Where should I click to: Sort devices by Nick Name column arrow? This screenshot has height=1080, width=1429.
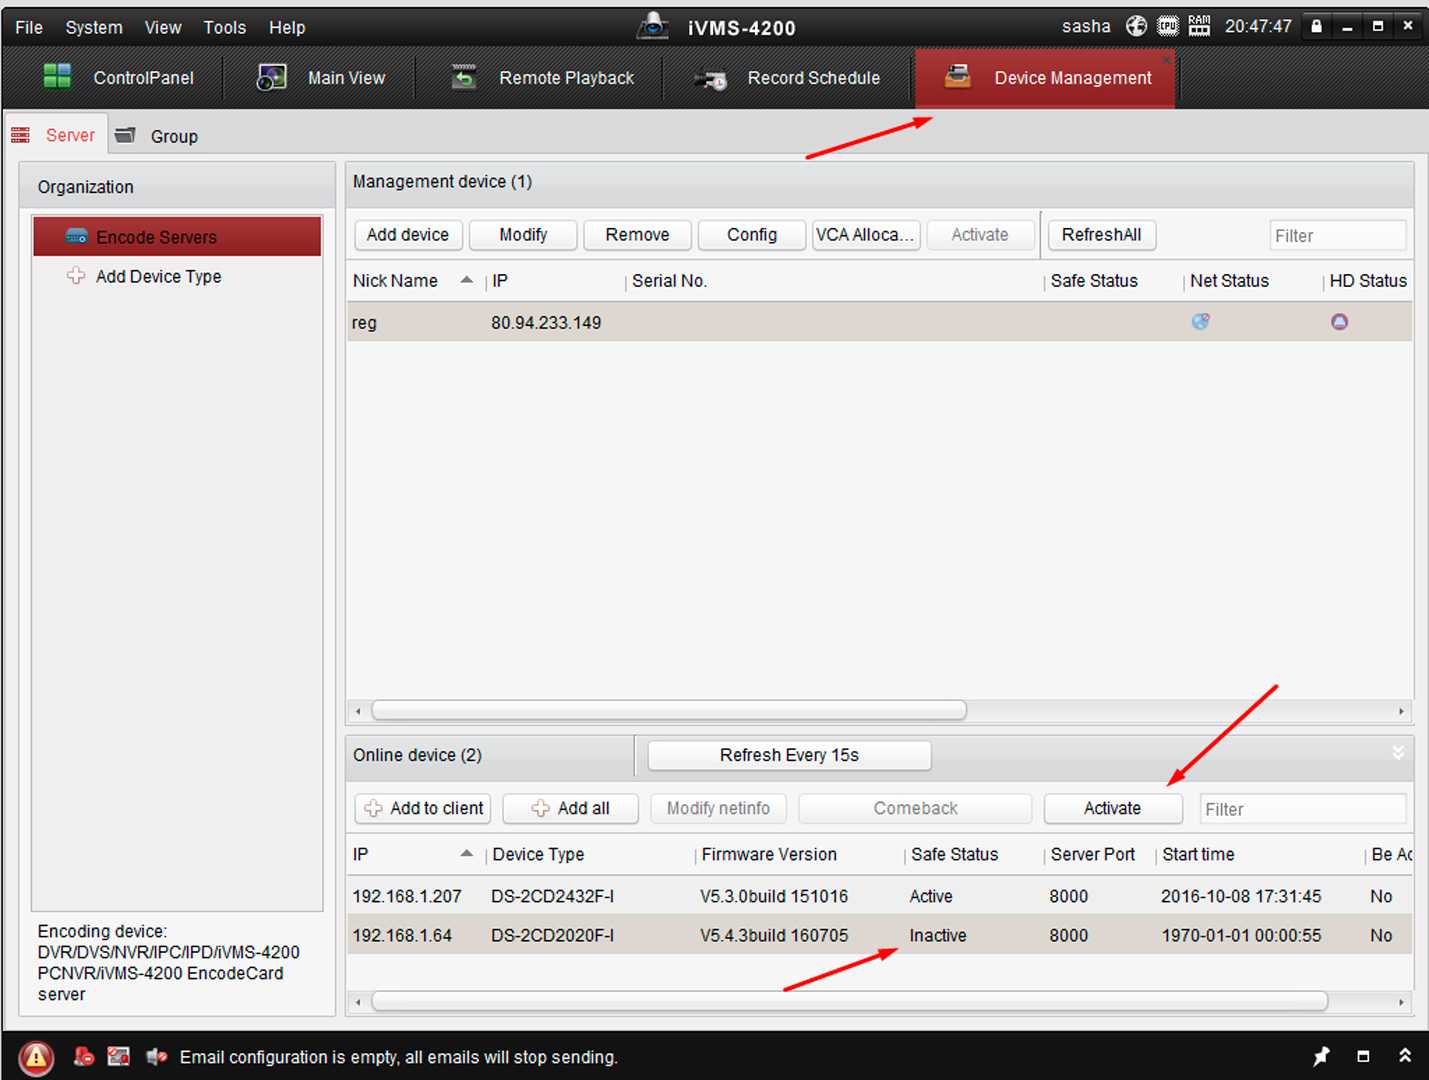[466, 280]
